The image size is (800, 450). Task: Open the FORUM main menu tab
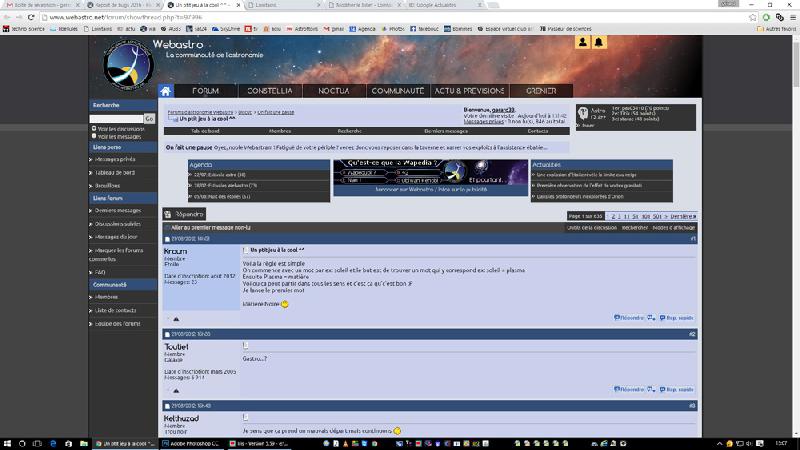(x=206, y=91)
